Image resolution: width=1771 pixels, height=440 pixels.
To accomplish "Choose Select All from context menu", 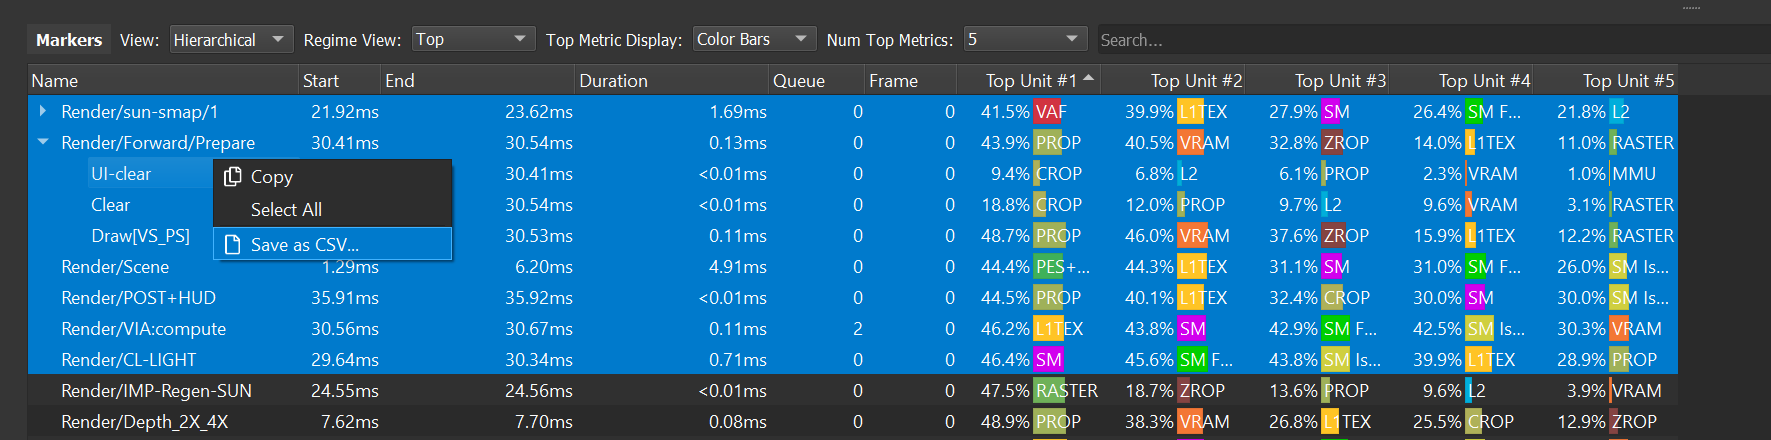I will tap(286, 210).
